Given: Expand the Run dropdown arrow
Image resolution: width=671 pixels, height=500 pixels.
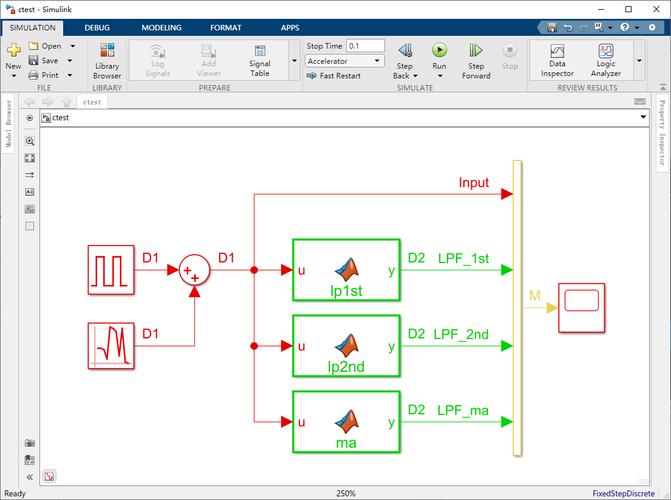Looking at the screenshot, I should coord(440,76).
